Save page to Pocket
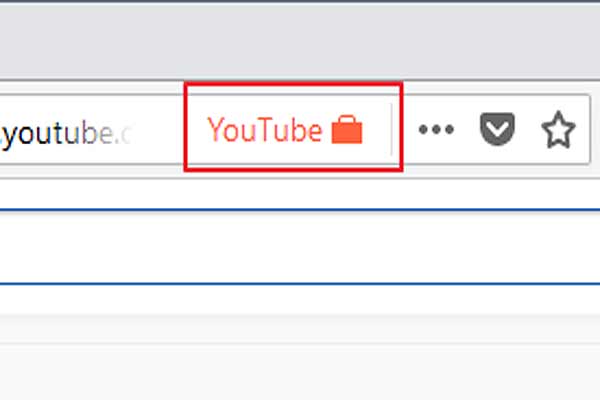Image resolution: width=600 pixels, height=400 pixels. coord(497,129)
